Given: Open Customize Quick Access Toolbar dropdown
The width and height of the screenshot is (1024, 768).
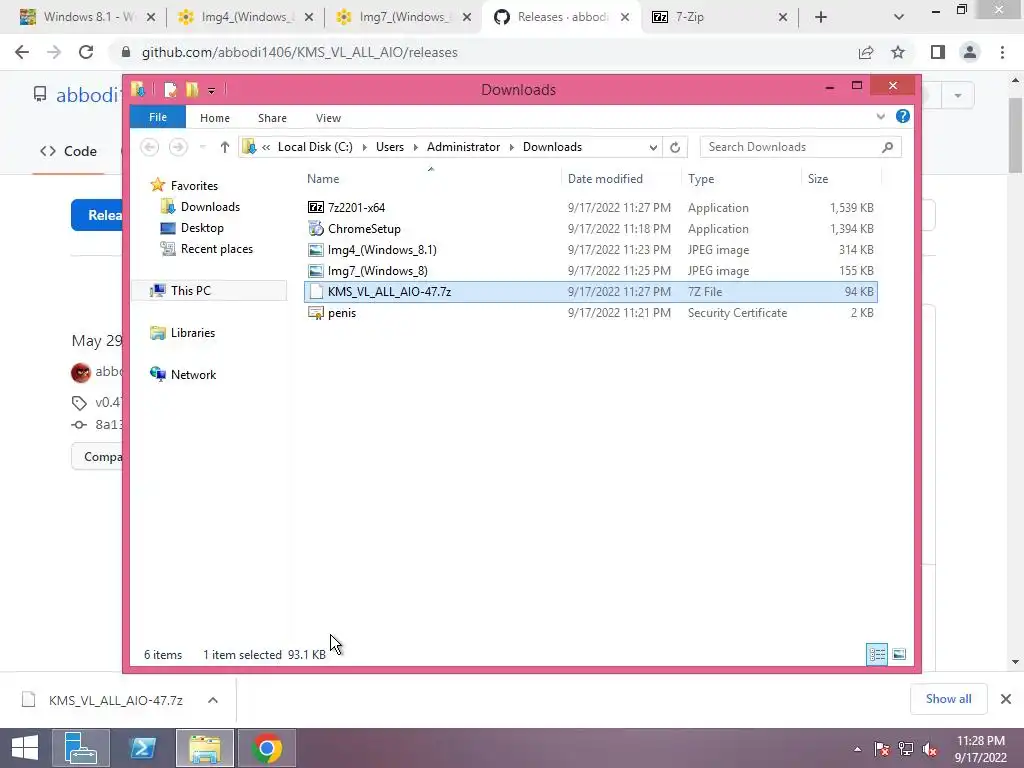Looking at the screenshot, I should (x=212, y=90).
